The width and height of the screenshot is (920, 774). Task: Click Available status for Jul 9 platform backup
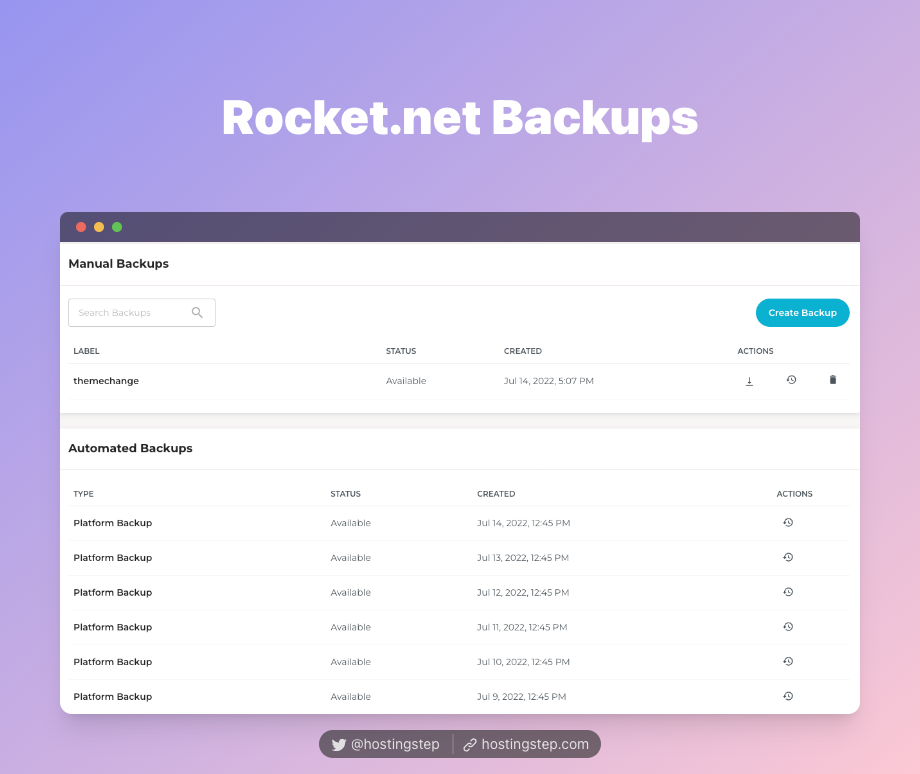(350, 697)
